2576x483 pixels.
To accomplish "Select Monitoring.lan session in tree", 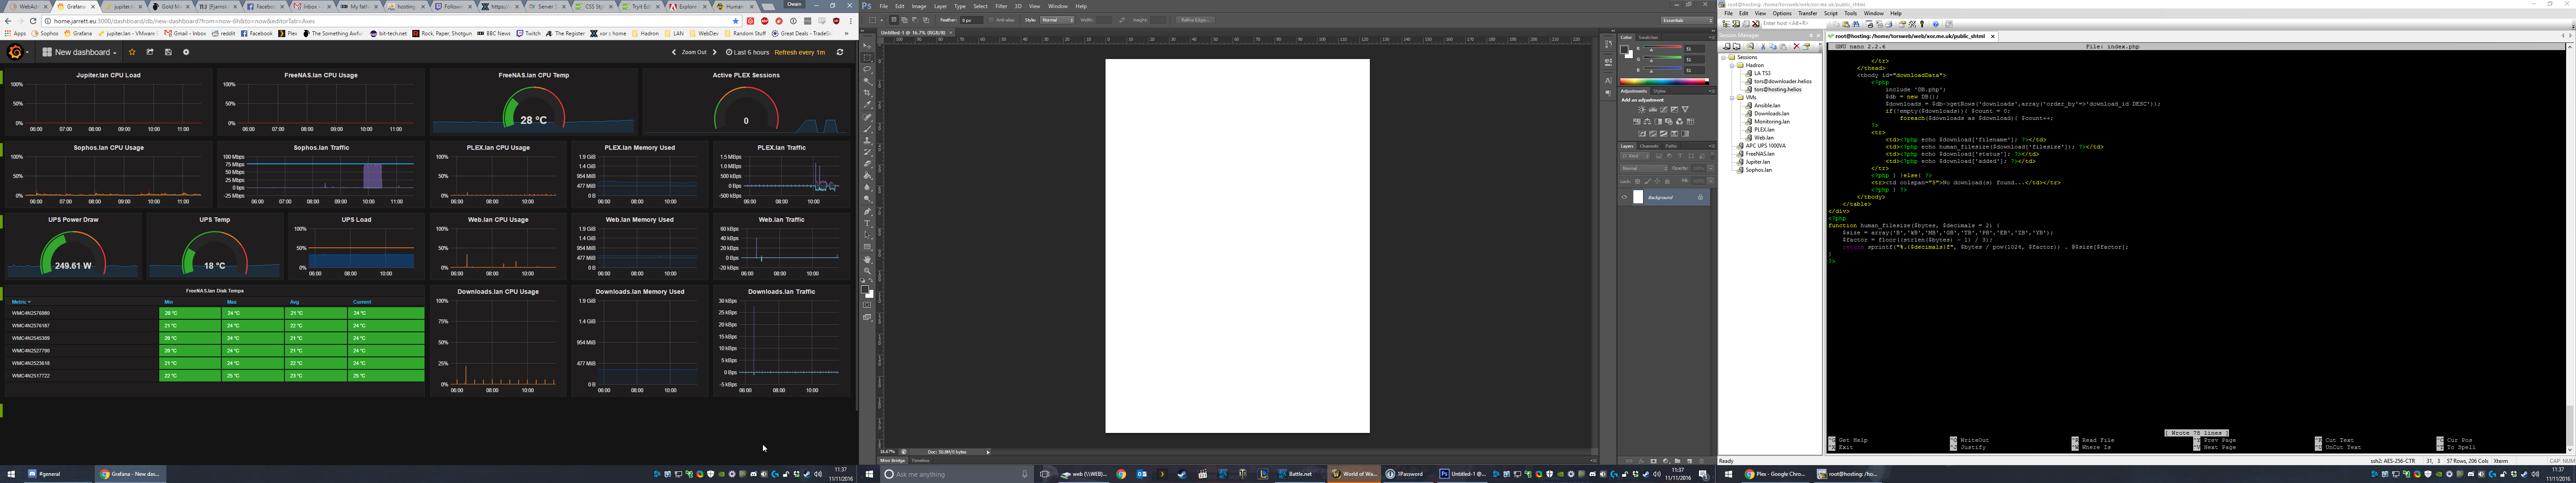I will pos(1772,121).
